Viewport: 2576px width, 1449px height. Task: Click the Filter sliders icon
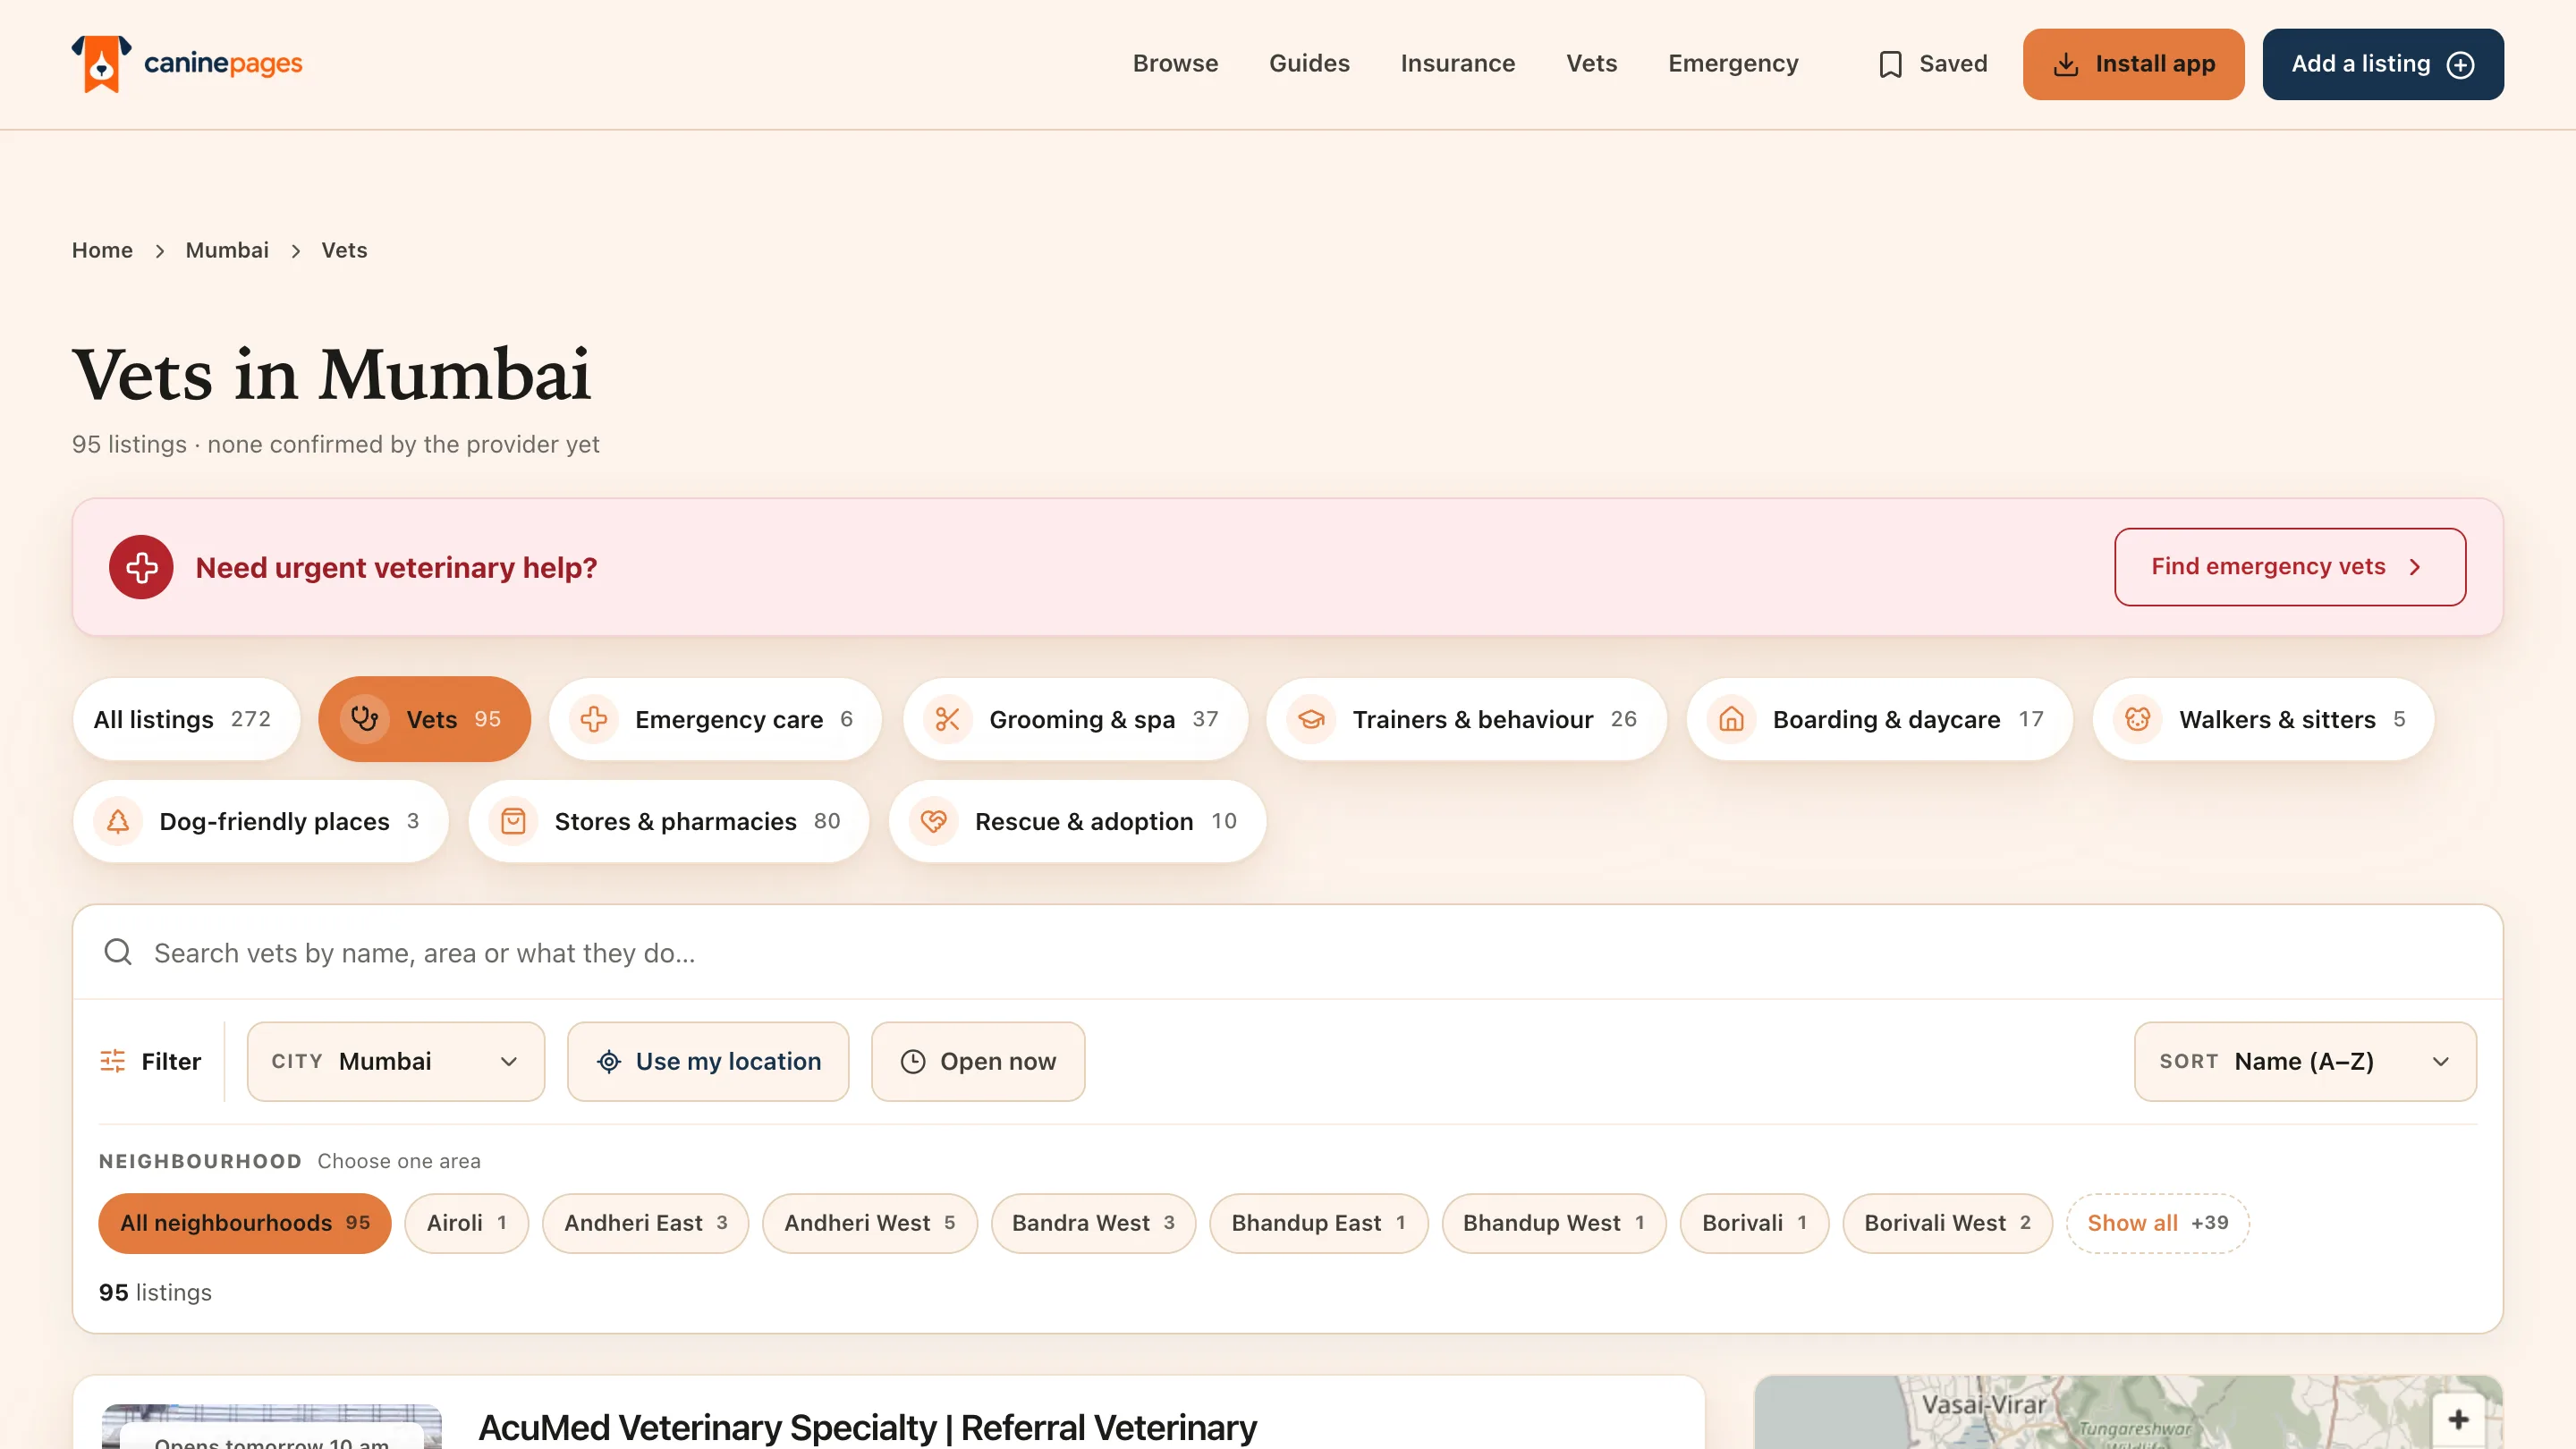[113, 1061]
